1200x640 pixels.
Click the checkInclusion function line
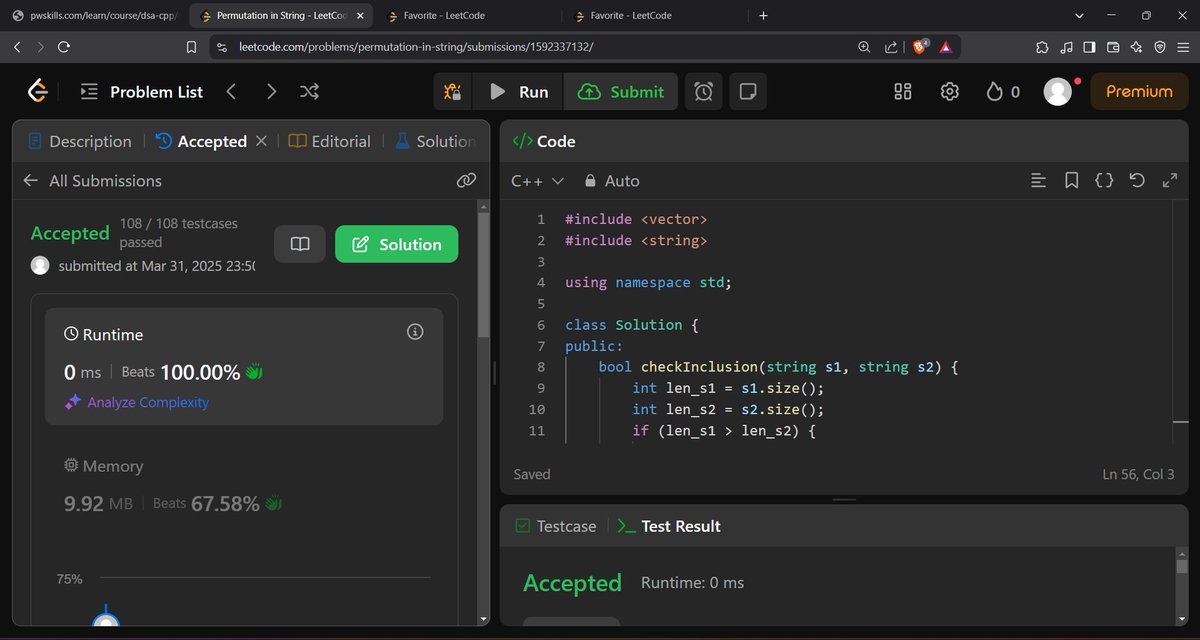779,367
